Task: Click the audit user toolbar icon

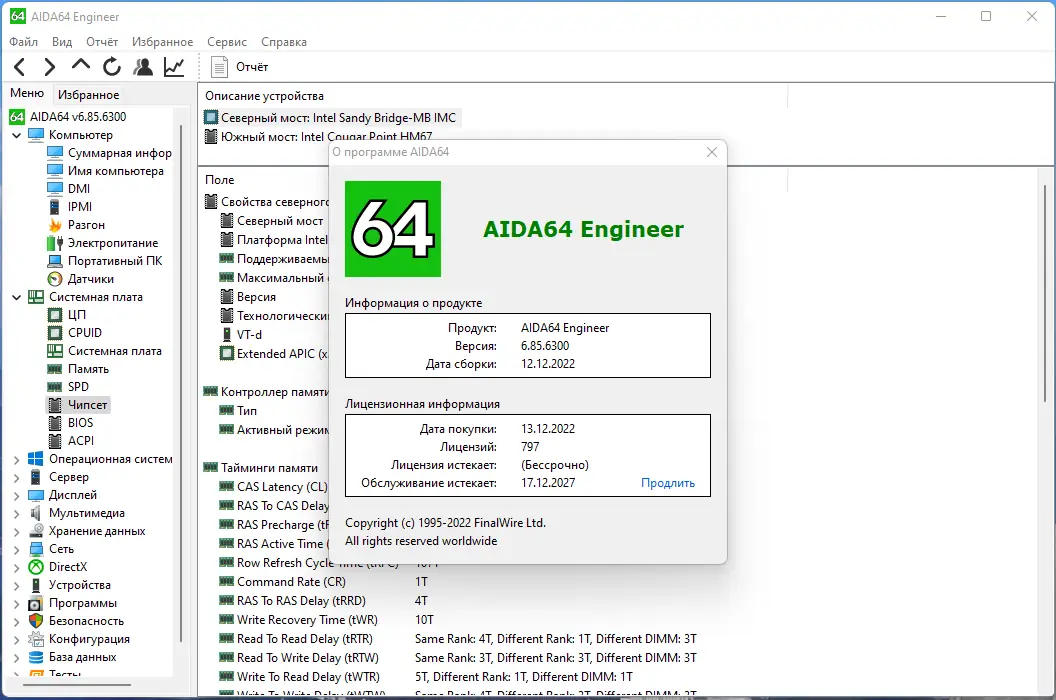Action: [142, 66]
